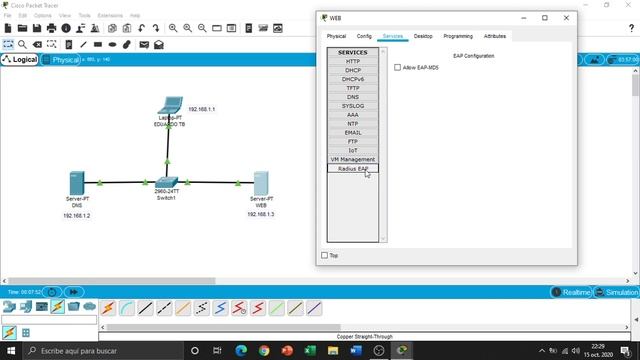Screen dimensions: 640x360
Task: Pick the Console light-blue cable
Action: 127,308
